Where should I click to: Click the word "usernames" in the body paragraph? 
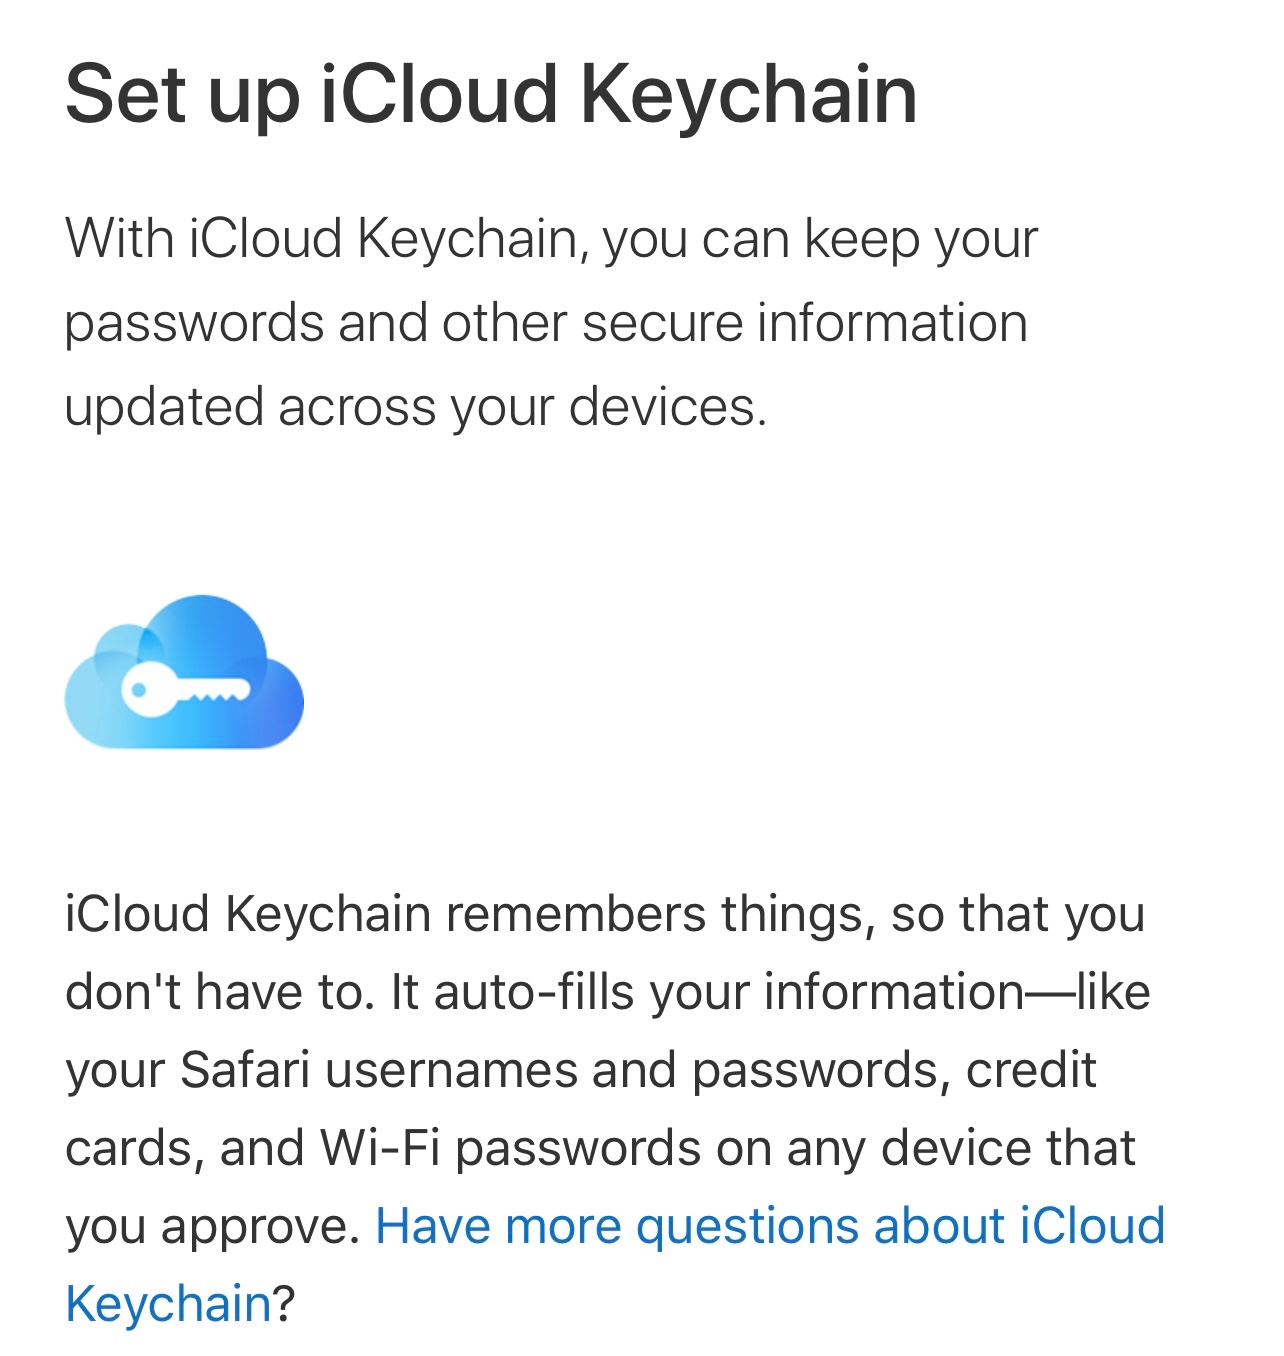point(452,1070)
